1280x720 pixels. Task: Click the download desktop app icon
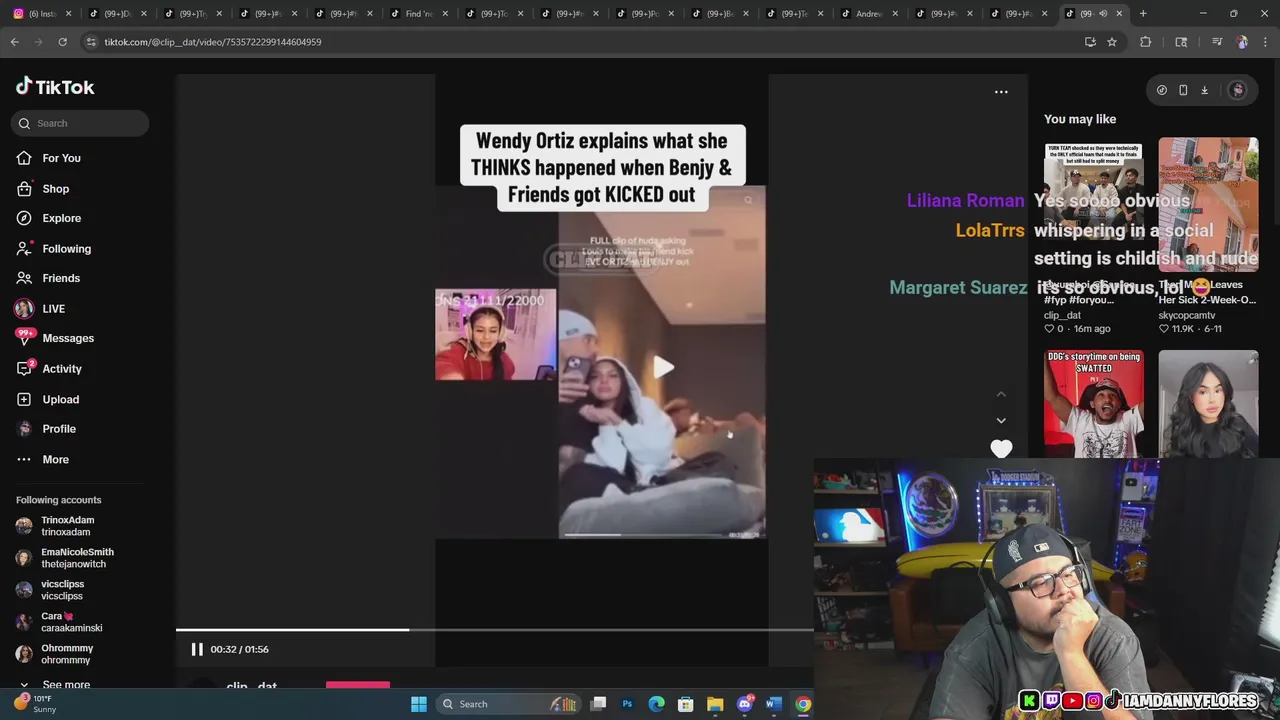click(x=1204, y=90)
